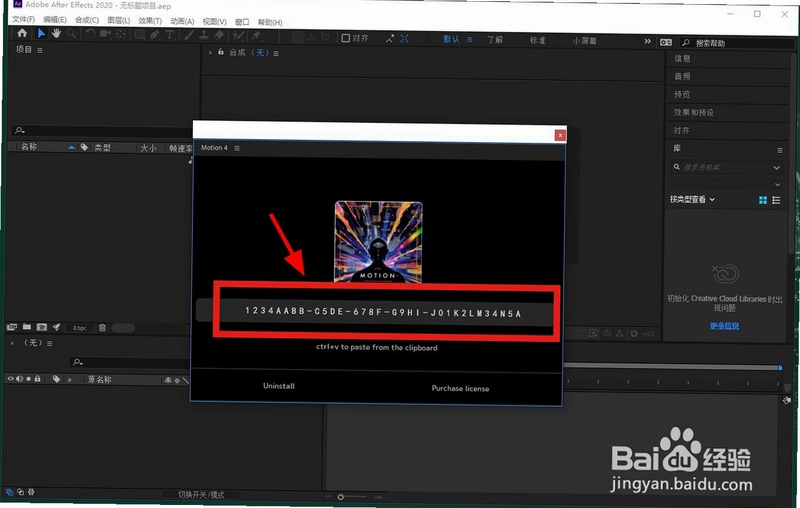Switch to the 标准 workspace
Screen dimensions: 800x508
click(537, 40)
